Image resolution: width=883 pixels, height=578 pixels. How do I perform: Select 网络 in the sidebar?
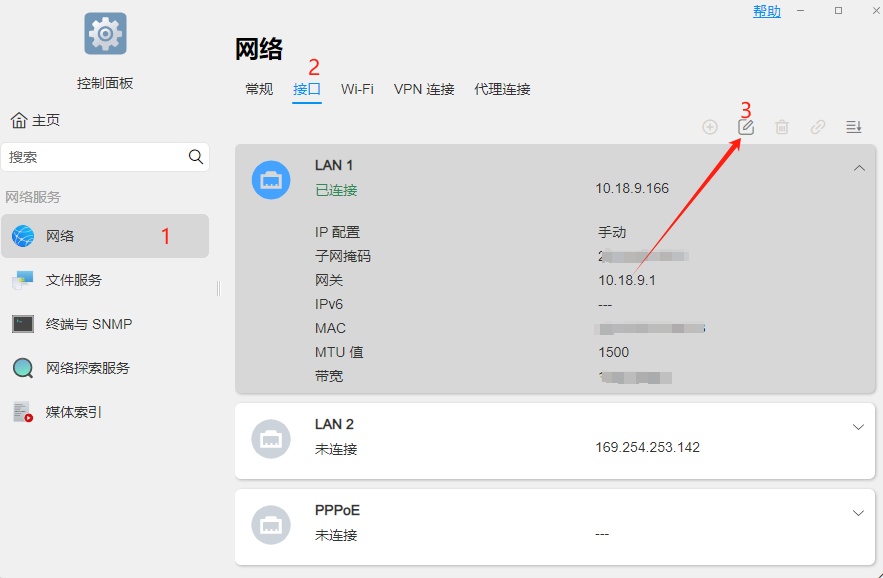105,235
